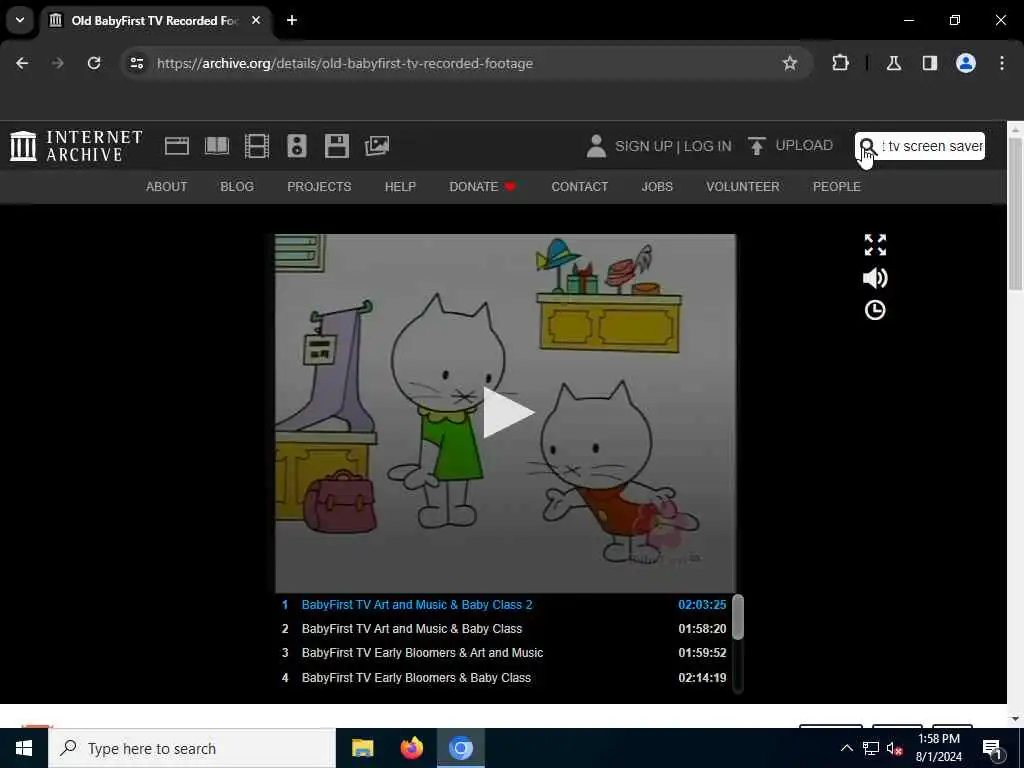Open the Internet Archive home logo

point(76,146)
